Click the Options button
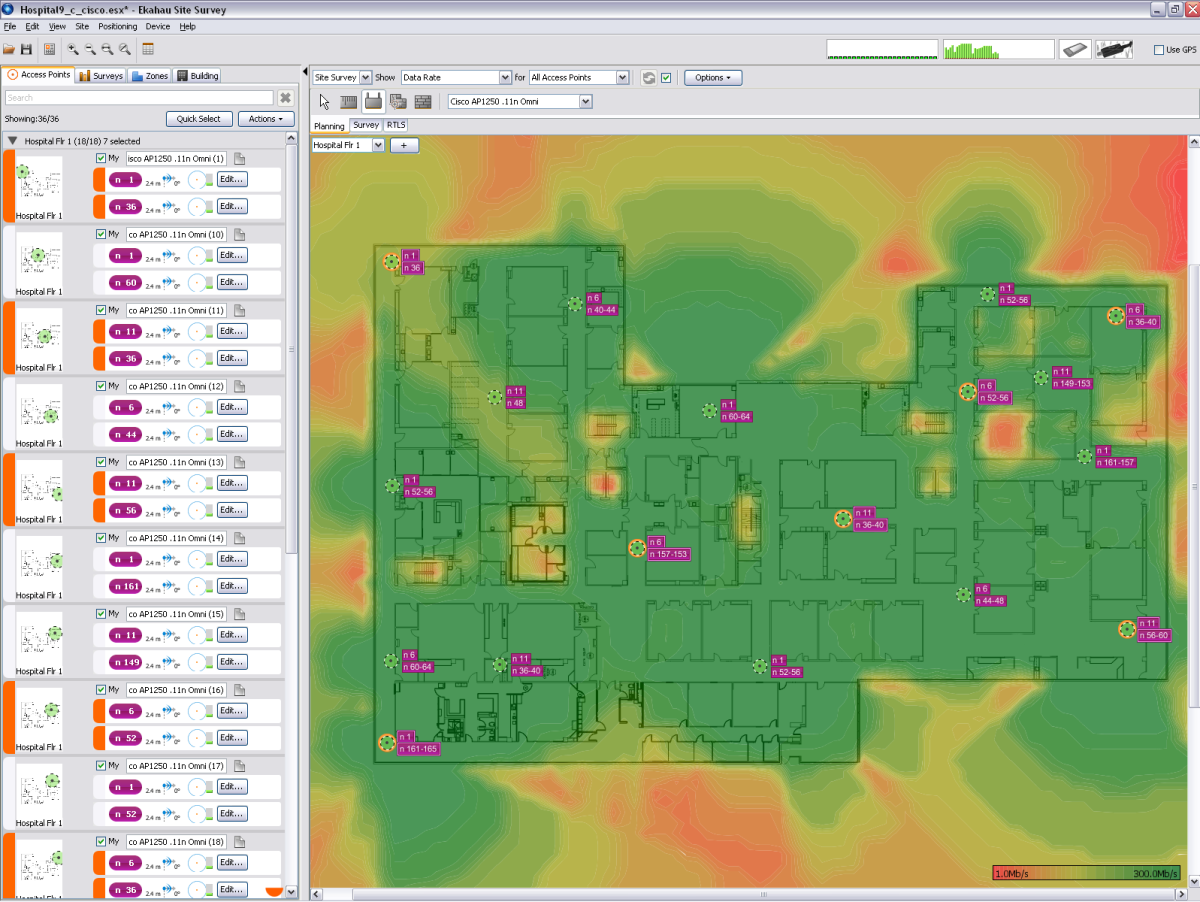The width and height of the screenshot is (1200, 902). tap(712, 77)
